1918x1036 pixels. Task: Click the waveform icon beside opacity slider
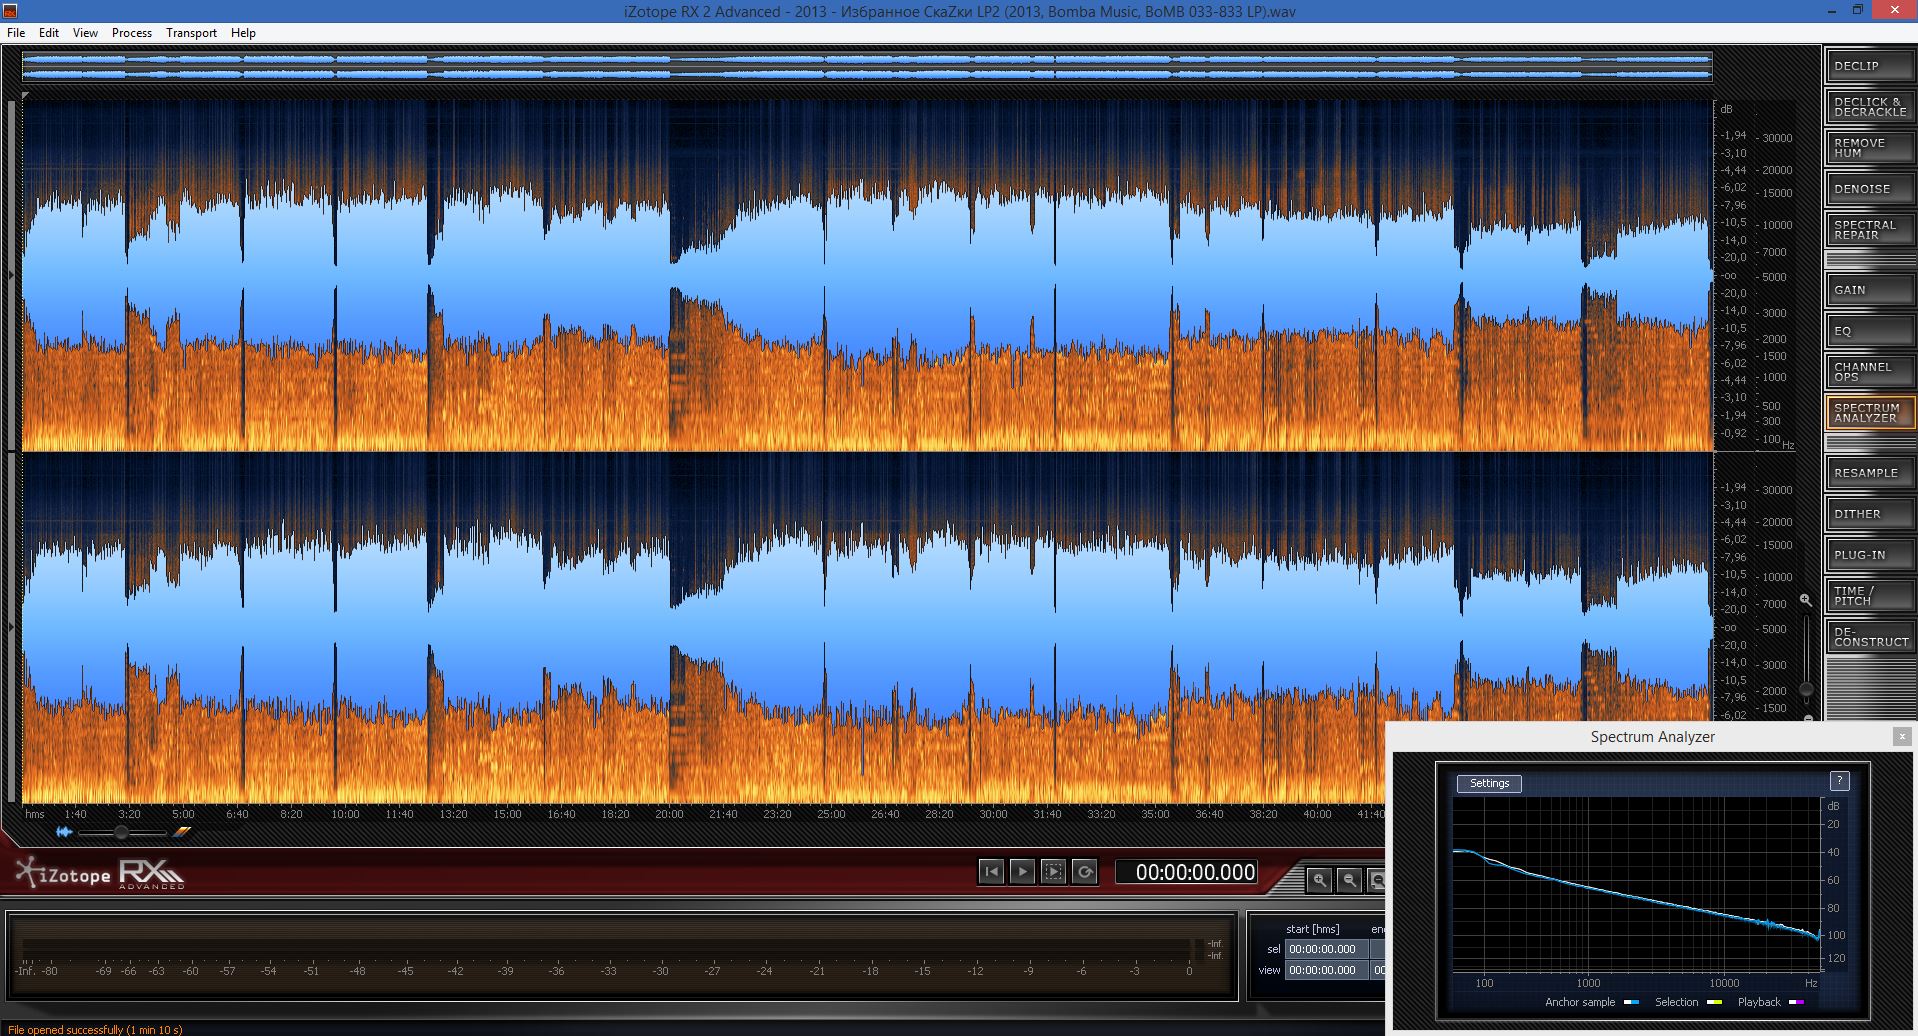64,832
